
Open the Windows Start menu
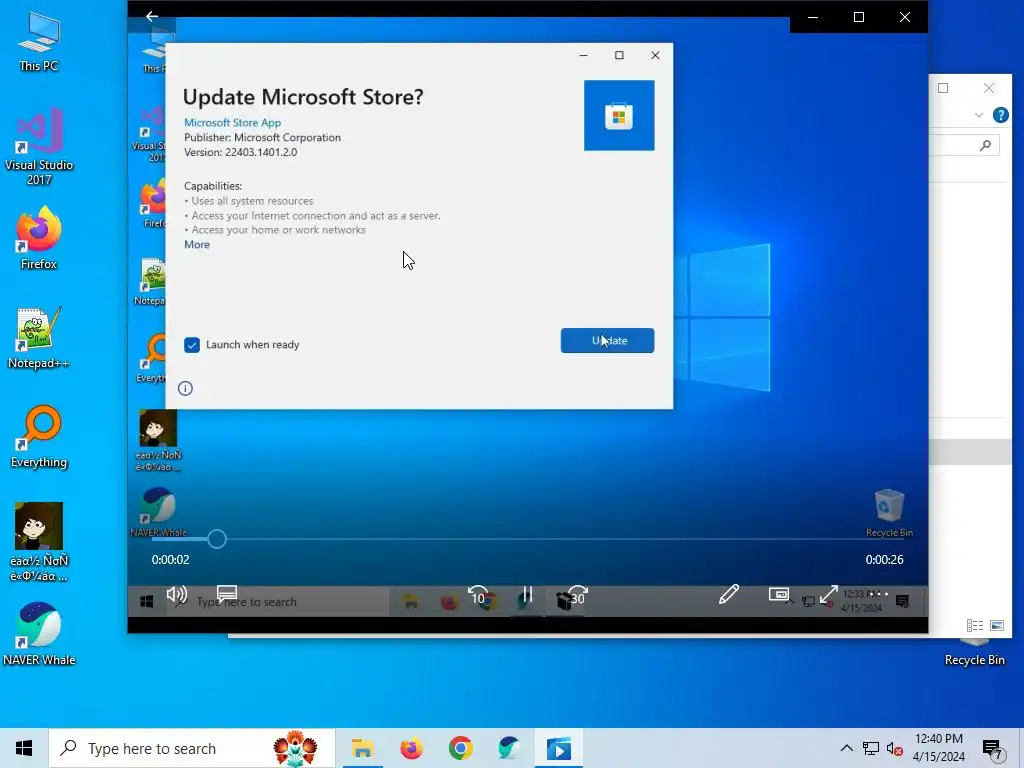24,748
